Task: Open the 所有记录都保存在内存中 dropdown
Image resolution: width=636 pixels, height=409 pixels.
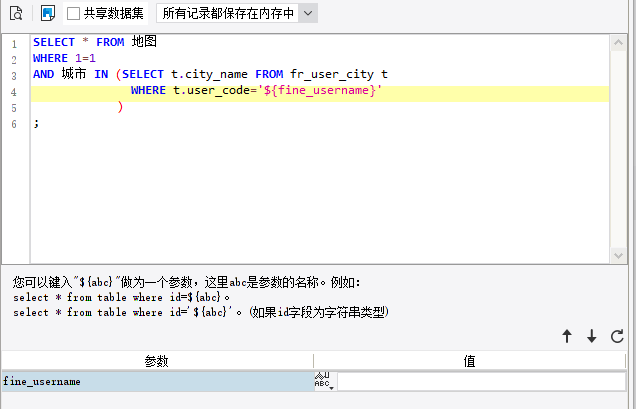Action: pos(308,13)
